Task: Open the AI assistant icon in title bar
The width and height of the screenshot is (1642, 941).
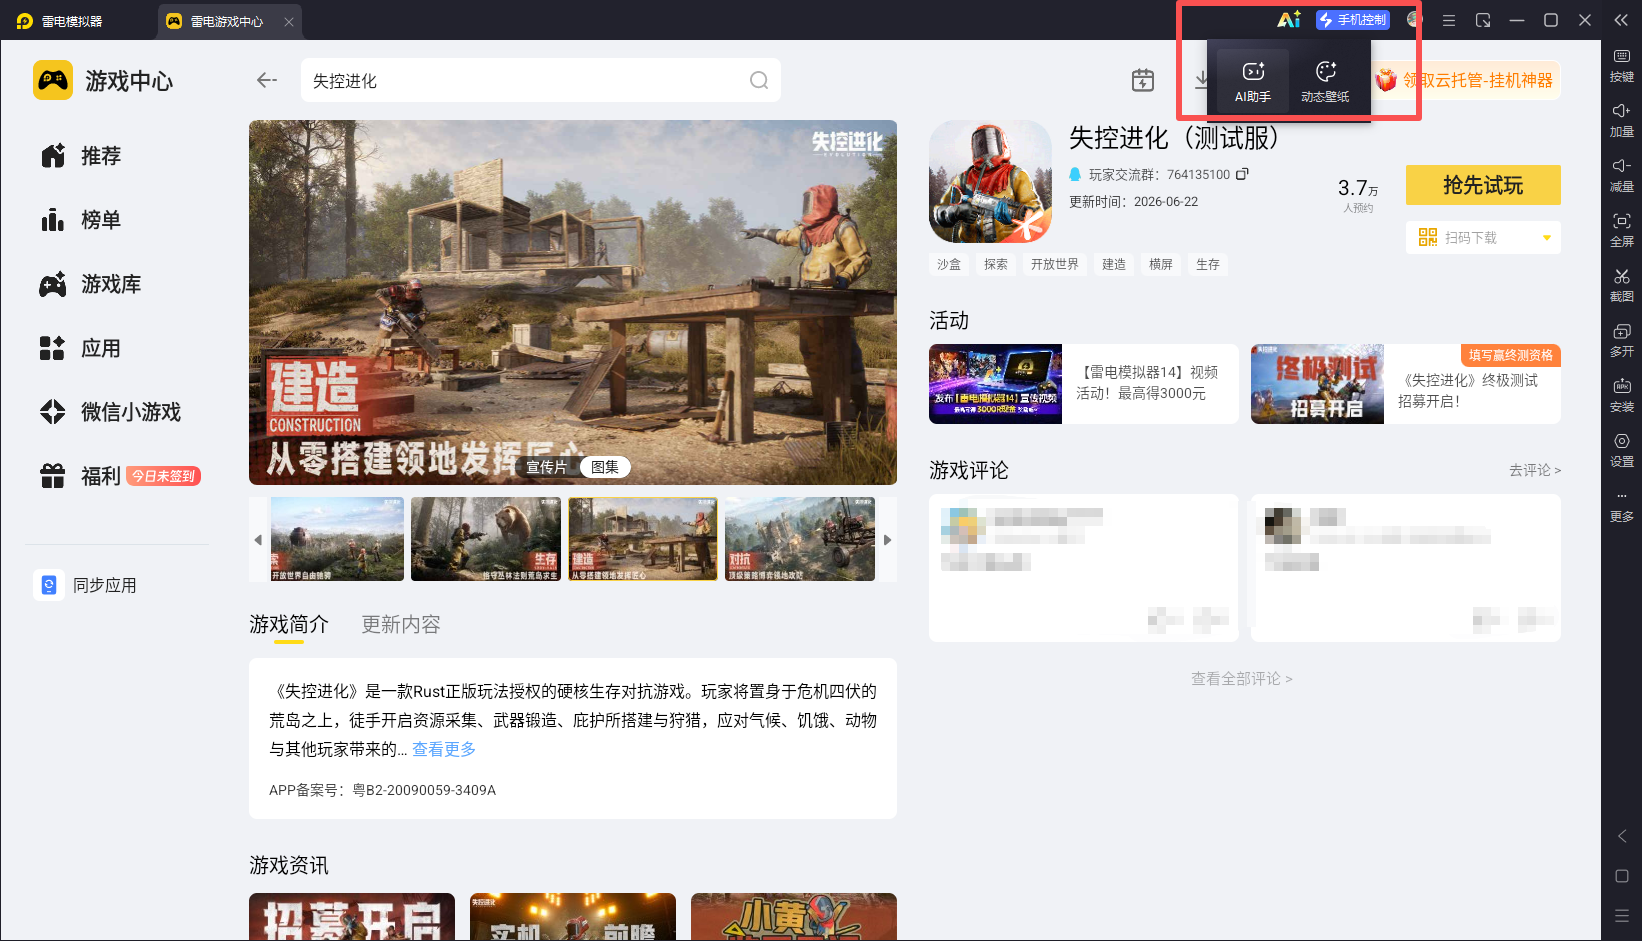Action: [x=1289, y=20]
